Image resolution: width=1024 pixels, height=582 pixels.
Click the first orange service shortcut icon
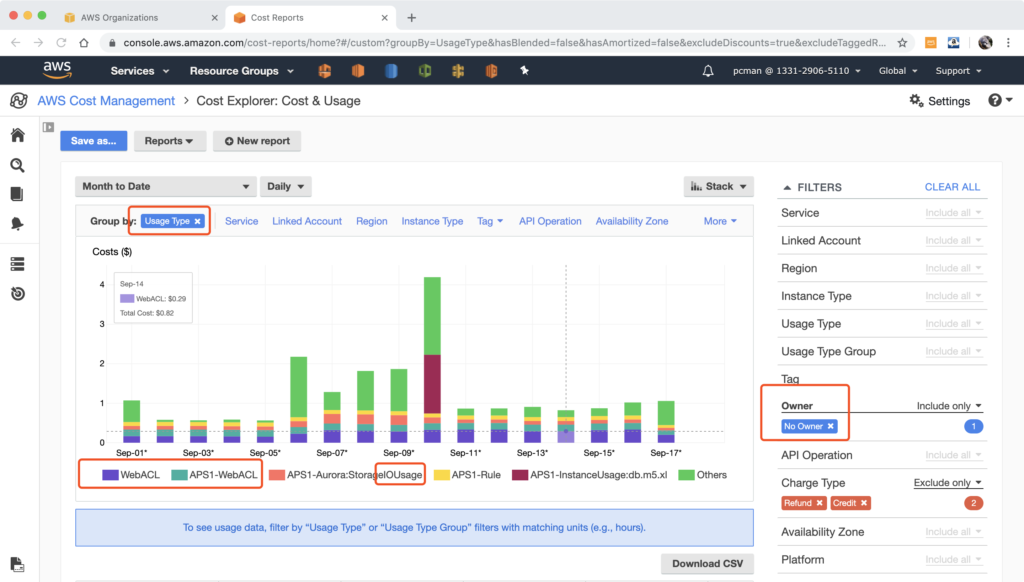click(x=325, y=71)
